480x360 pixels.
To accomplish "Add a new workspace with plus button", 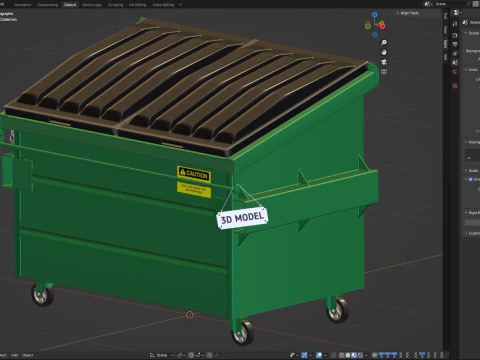I will click(x=180, y=5).
